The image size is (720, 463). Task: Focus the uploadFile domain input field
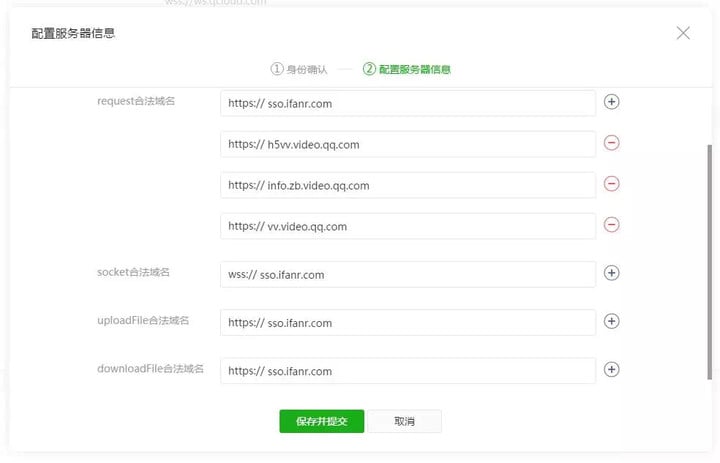point(408,323)
